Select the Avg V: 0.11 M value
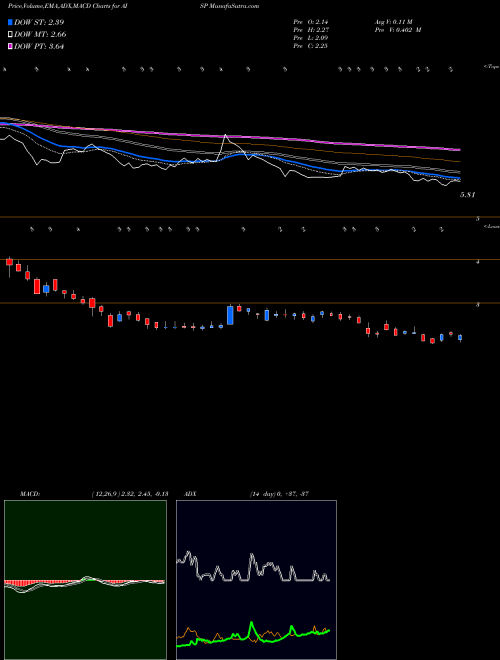The width and height of the screenshot is (500, 660). [394, 22]
